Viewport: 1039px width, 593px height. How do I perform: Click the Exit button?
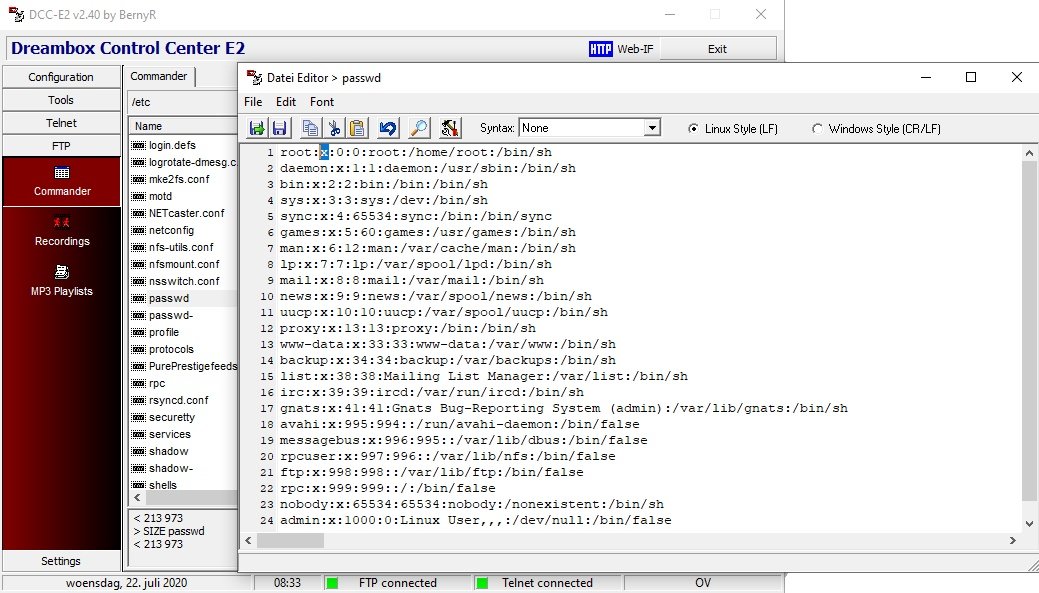tap(717, 49)
